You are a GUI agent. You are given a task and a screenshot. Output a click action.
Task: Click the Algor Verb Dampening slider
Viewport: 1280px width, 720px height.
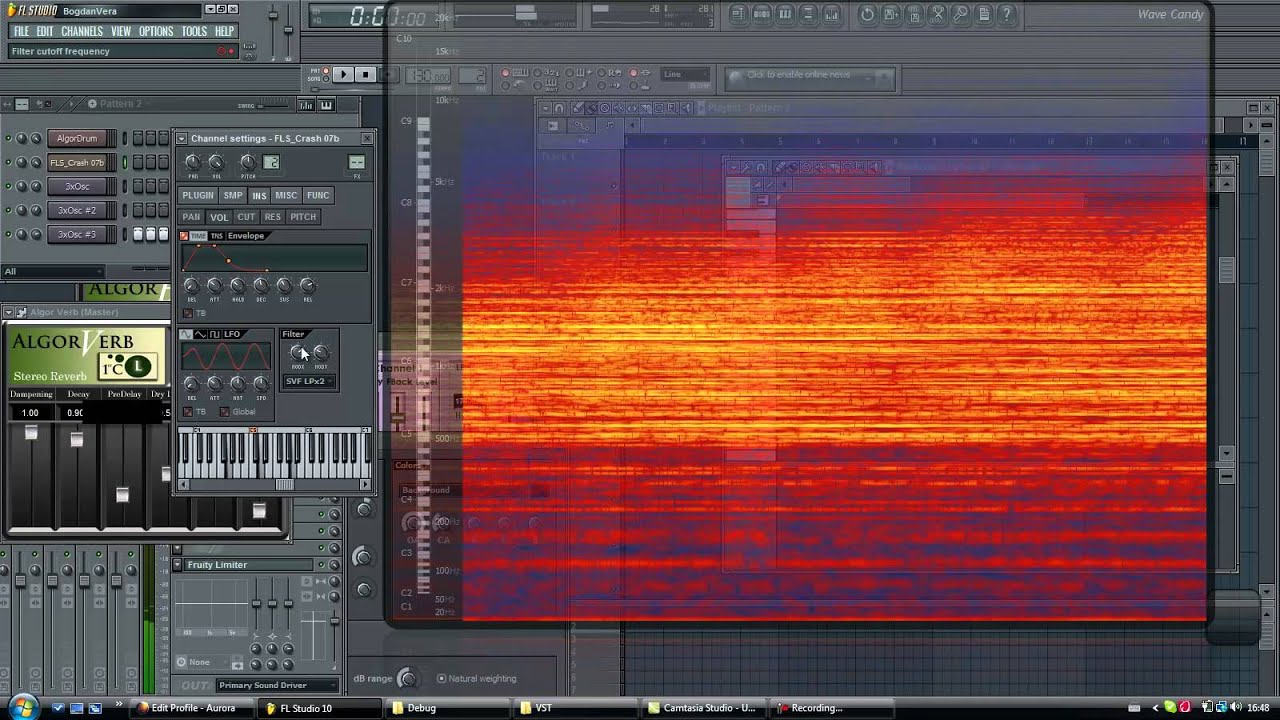click(31, 433)
